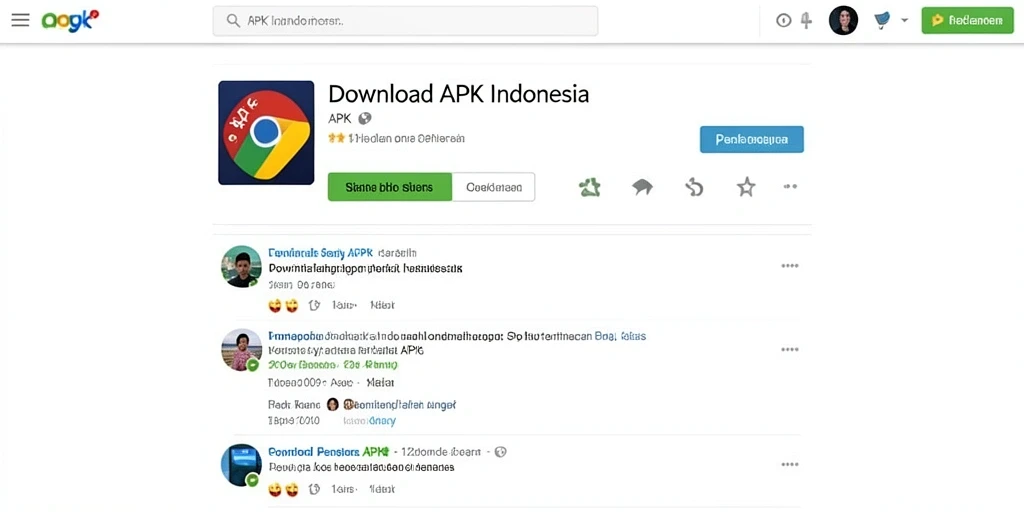
Task: Click the repost icon on the 'Sariy APK' post
Action: point(314,305)
